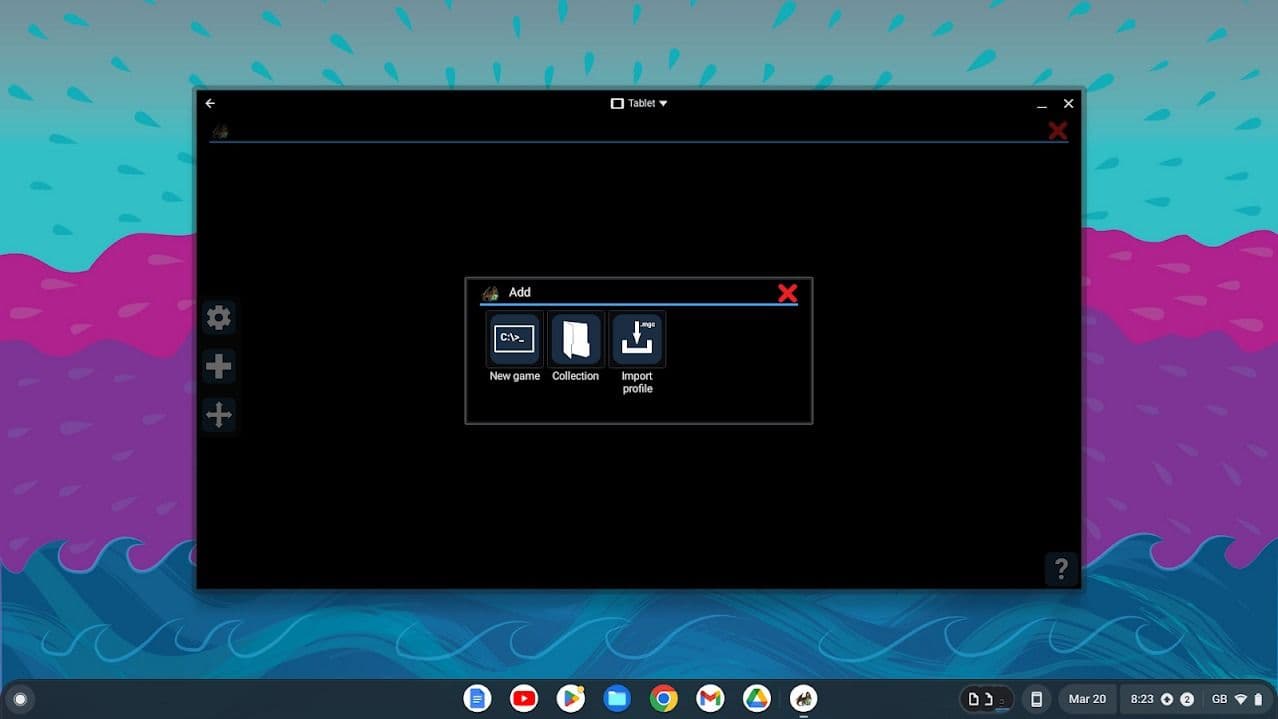This screenshot has height=719, width=1278.
Task: Open help using the question mark icon
Action: (1061, 568)
